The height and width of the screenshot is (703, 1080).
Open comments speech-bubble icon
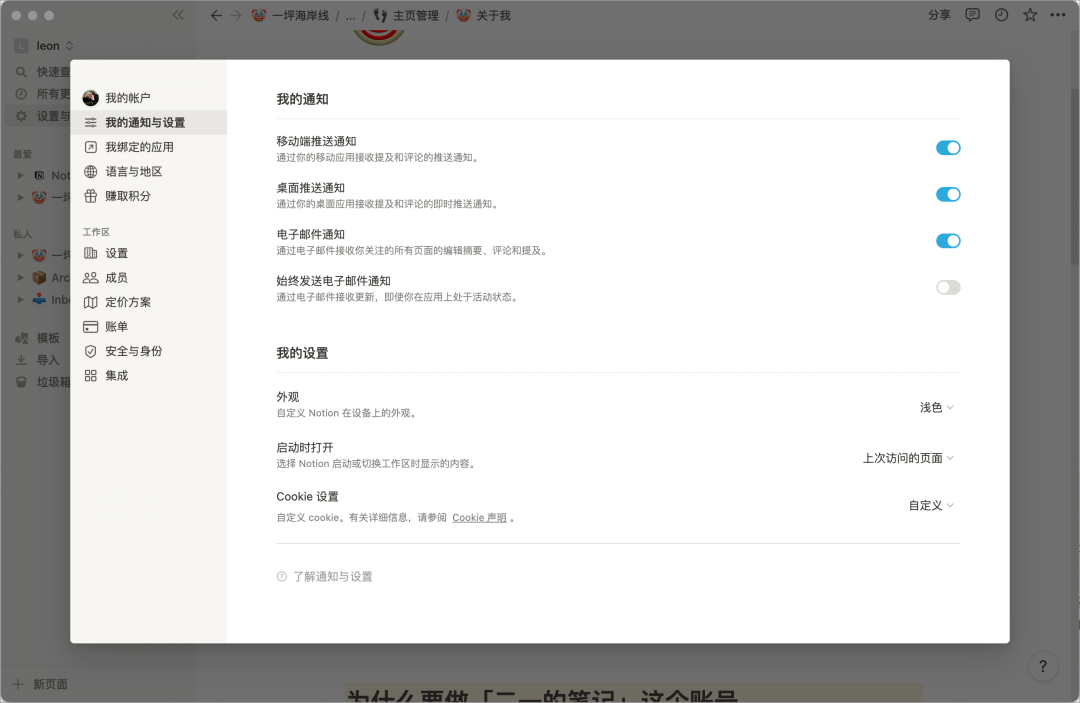coord(973,15)
